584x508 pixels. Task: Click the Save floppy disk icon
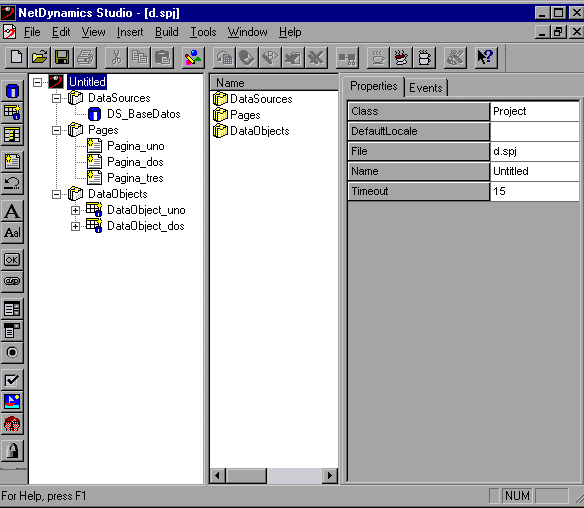(62, 58)
